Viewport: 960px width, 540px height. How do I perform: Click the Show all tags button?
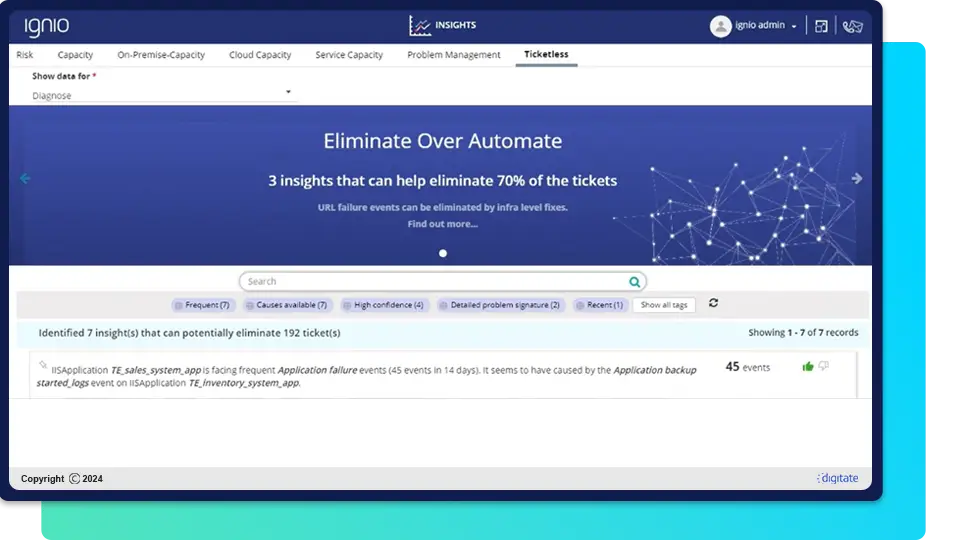click(664, 305)
